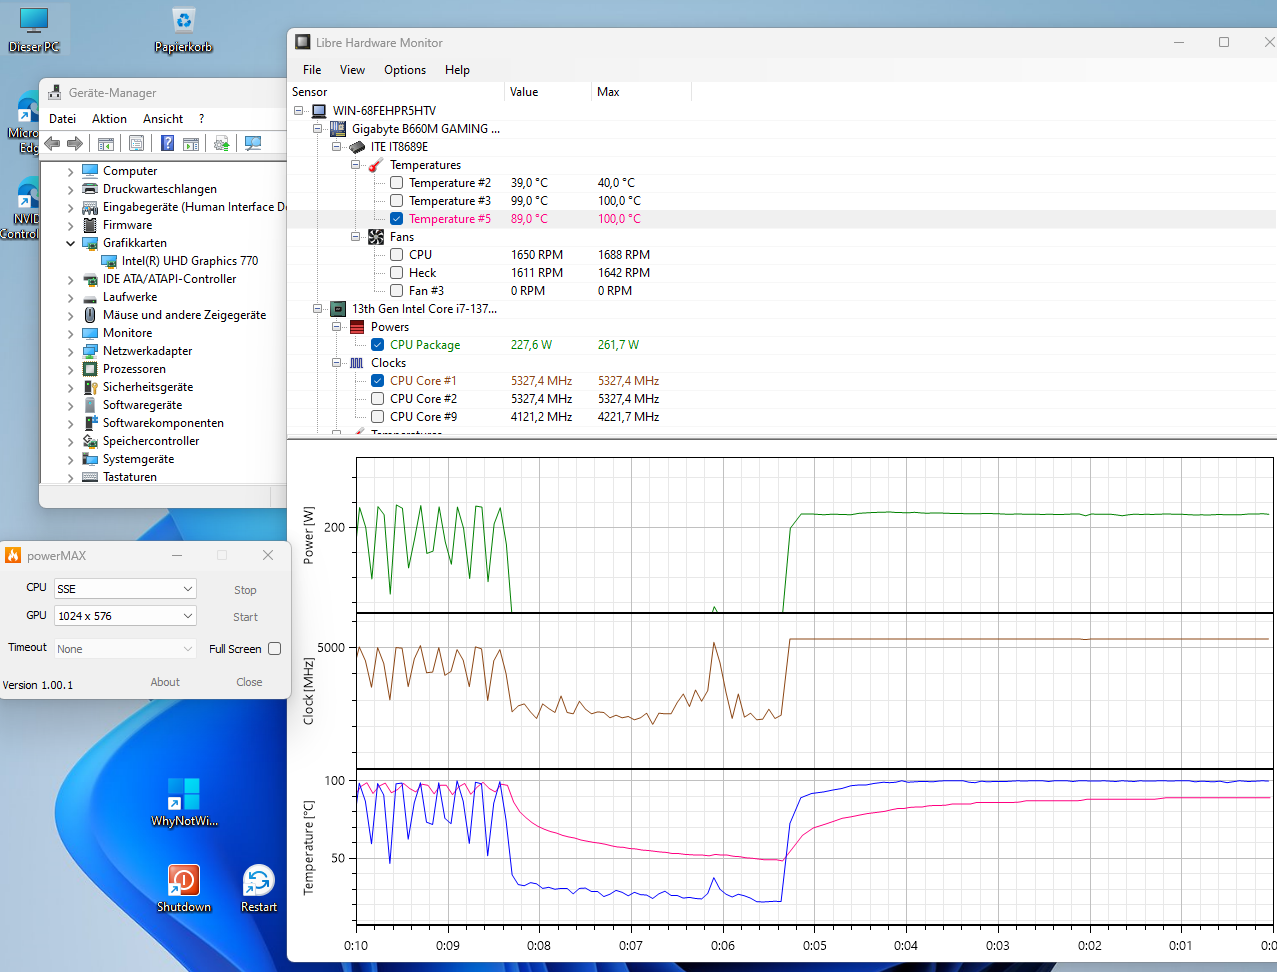Collapse the Grafikkarten tree node

[71, 243]
